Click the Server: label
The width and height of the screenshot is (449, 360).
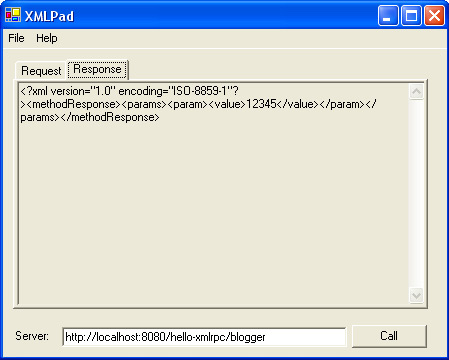click(x=32, y=336)
